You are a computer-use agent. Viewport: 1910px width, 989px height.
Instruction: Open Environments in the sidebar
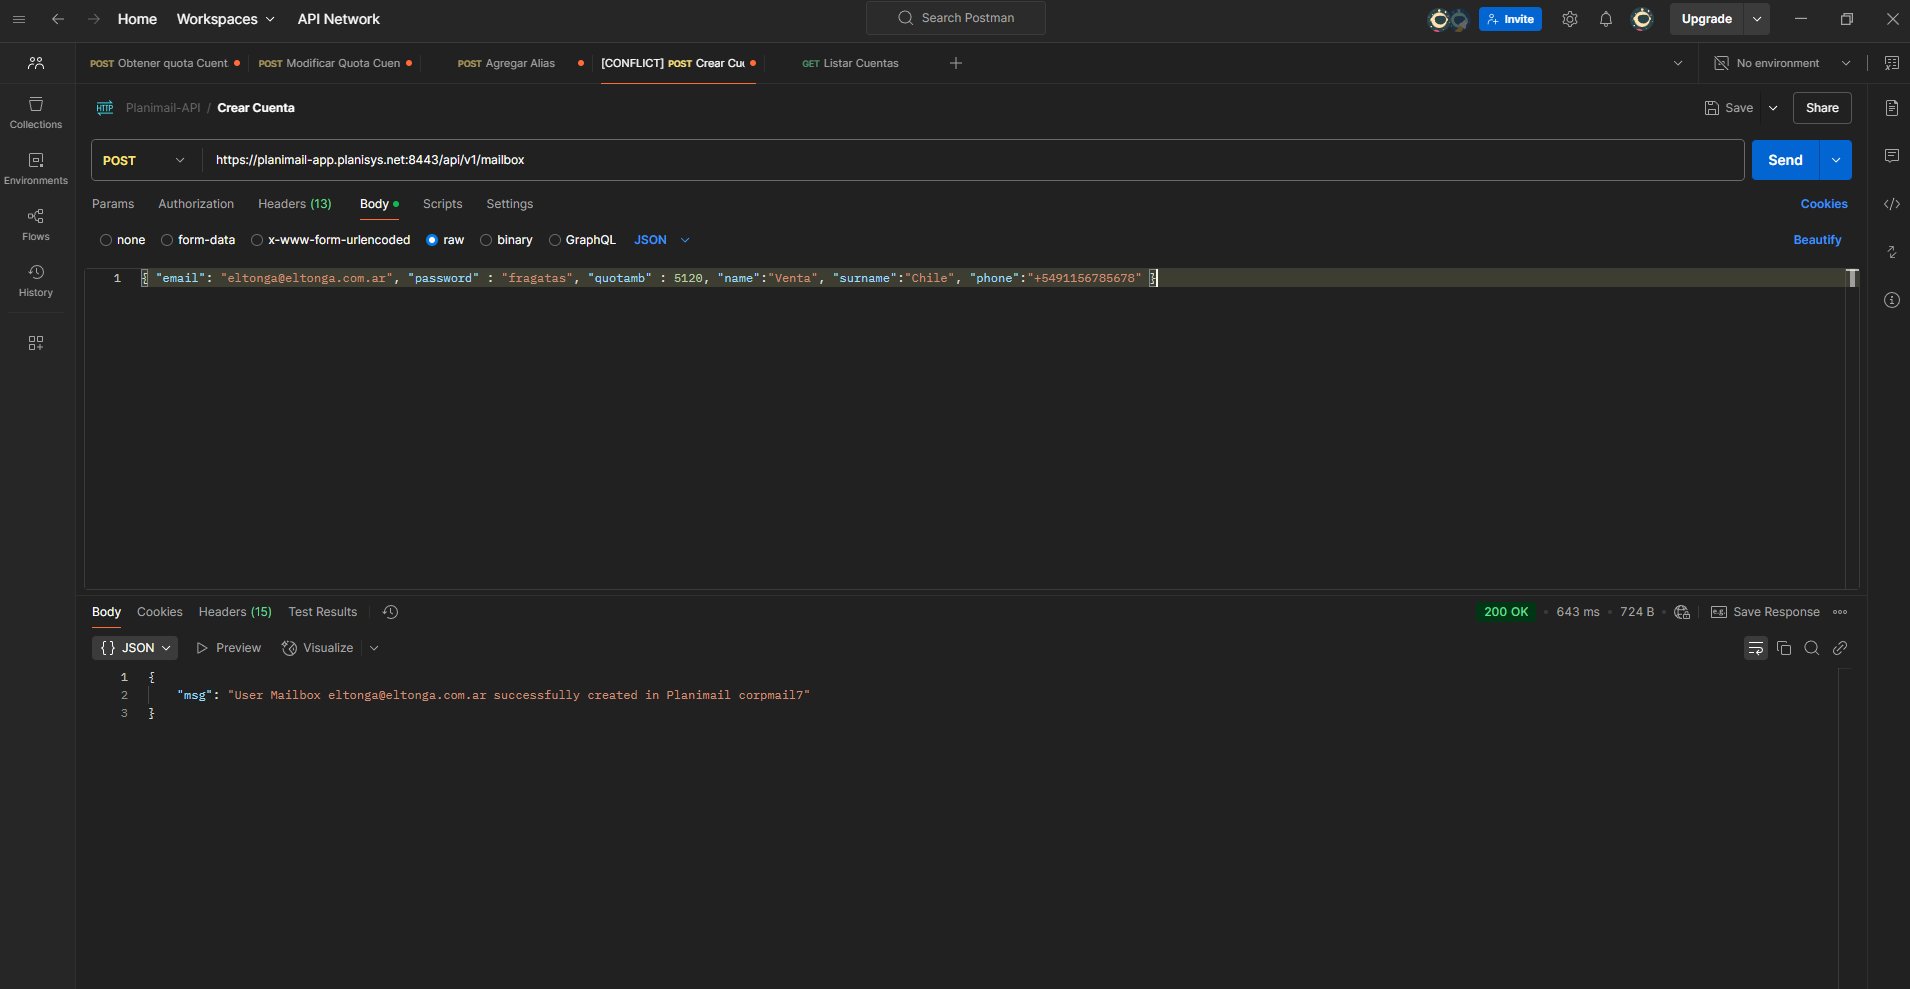click(x=36, y=169)
